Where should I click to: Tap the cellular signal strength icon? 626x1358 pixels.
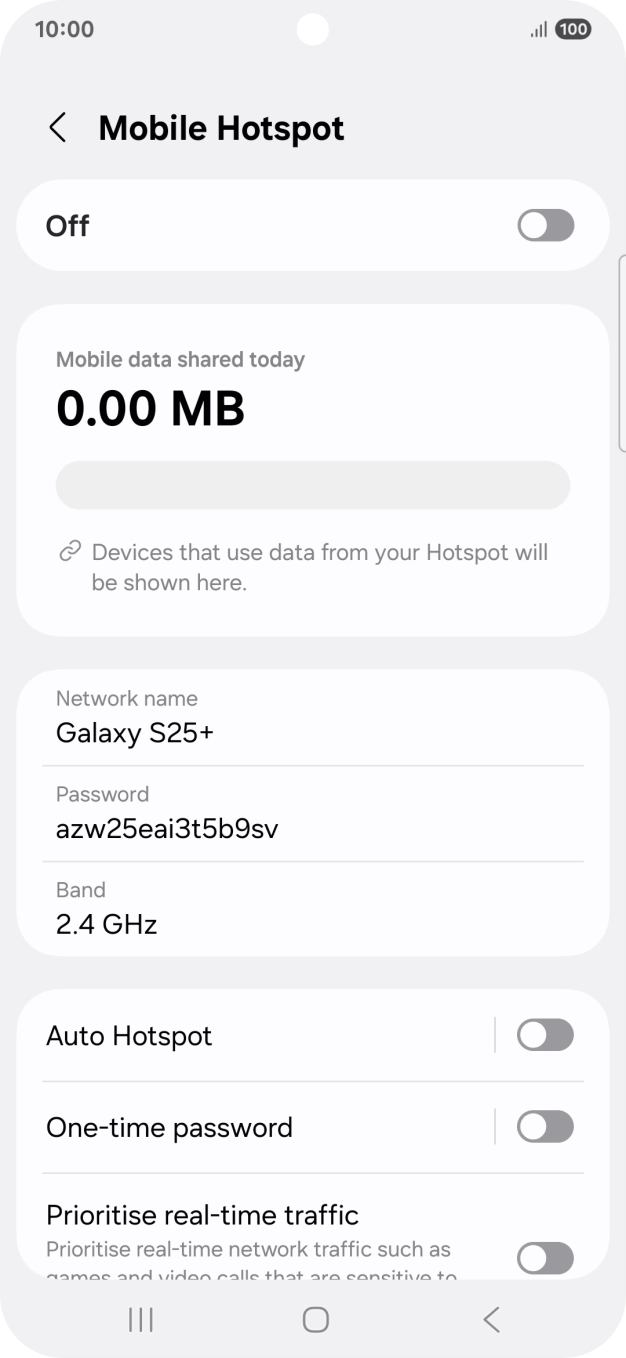point(537,29)
